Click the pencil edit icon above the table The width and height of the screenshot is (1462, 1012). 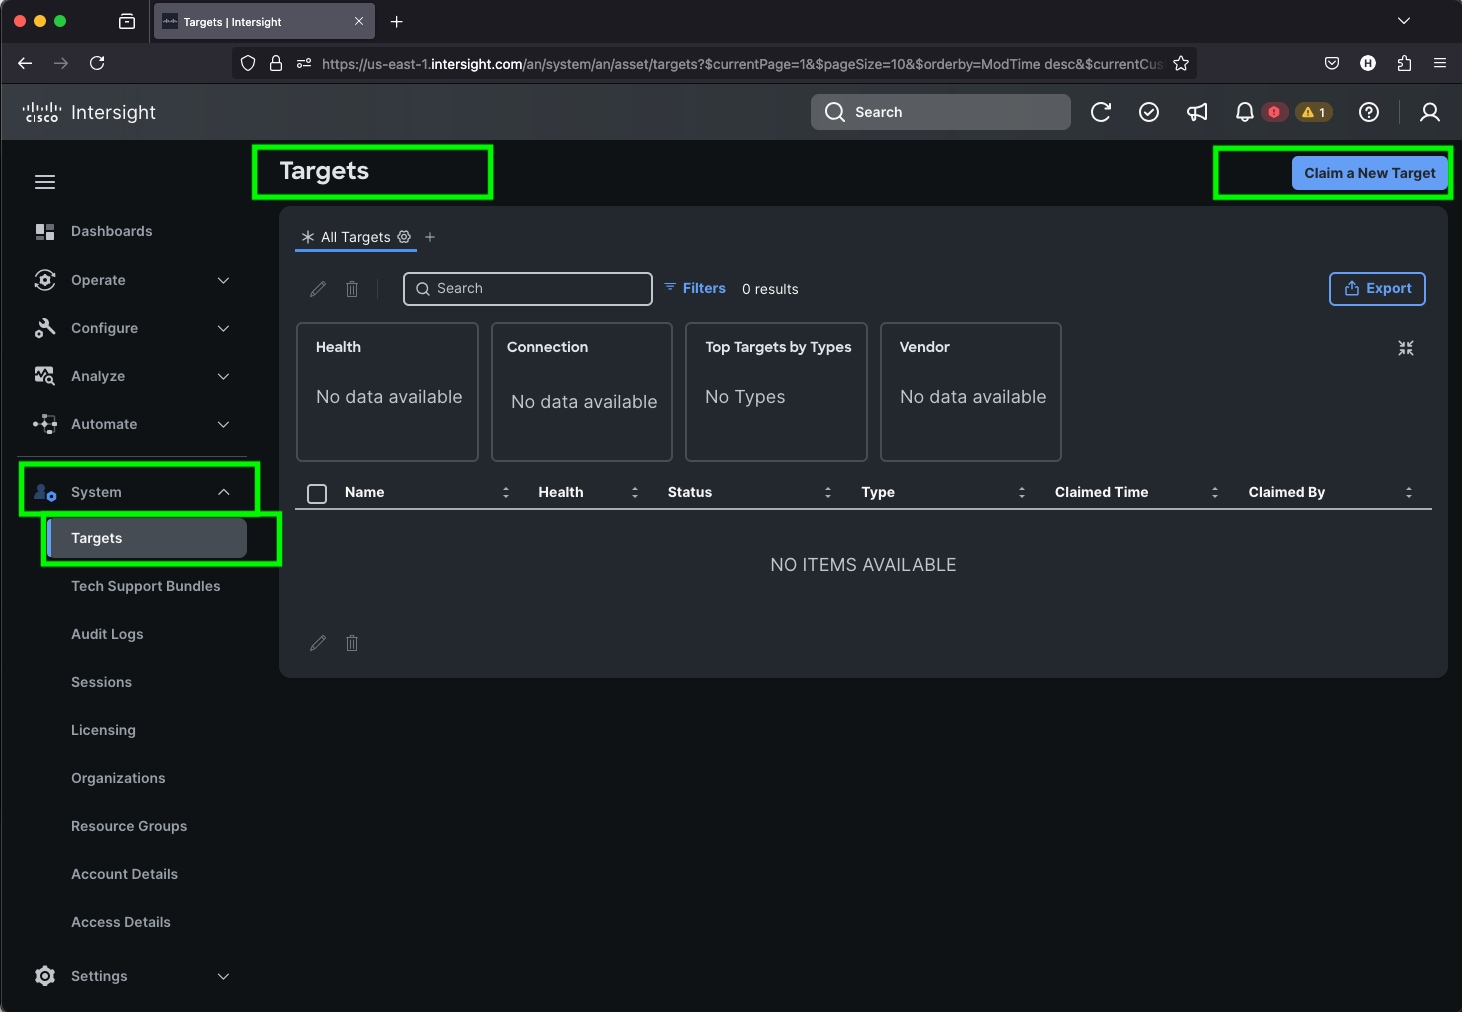[317, 289]
